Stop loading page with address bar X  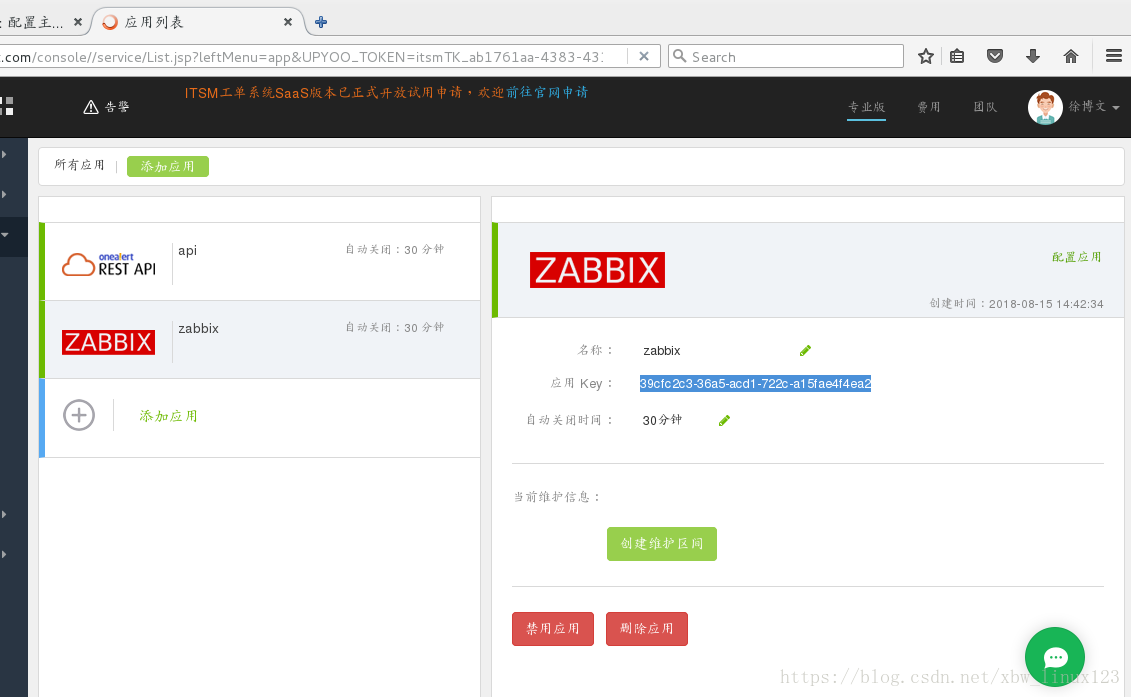(x=644, y=56)
